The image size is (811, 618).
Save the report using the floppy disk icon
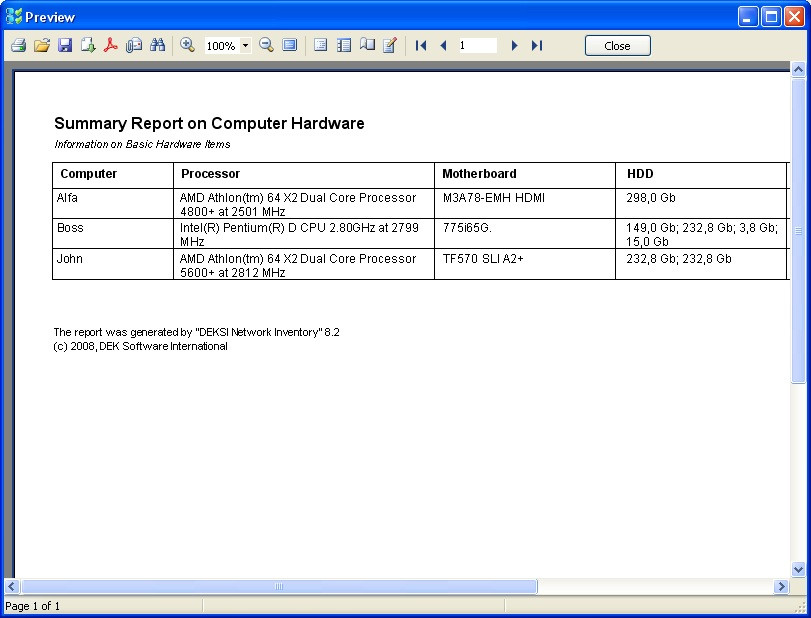65,46
